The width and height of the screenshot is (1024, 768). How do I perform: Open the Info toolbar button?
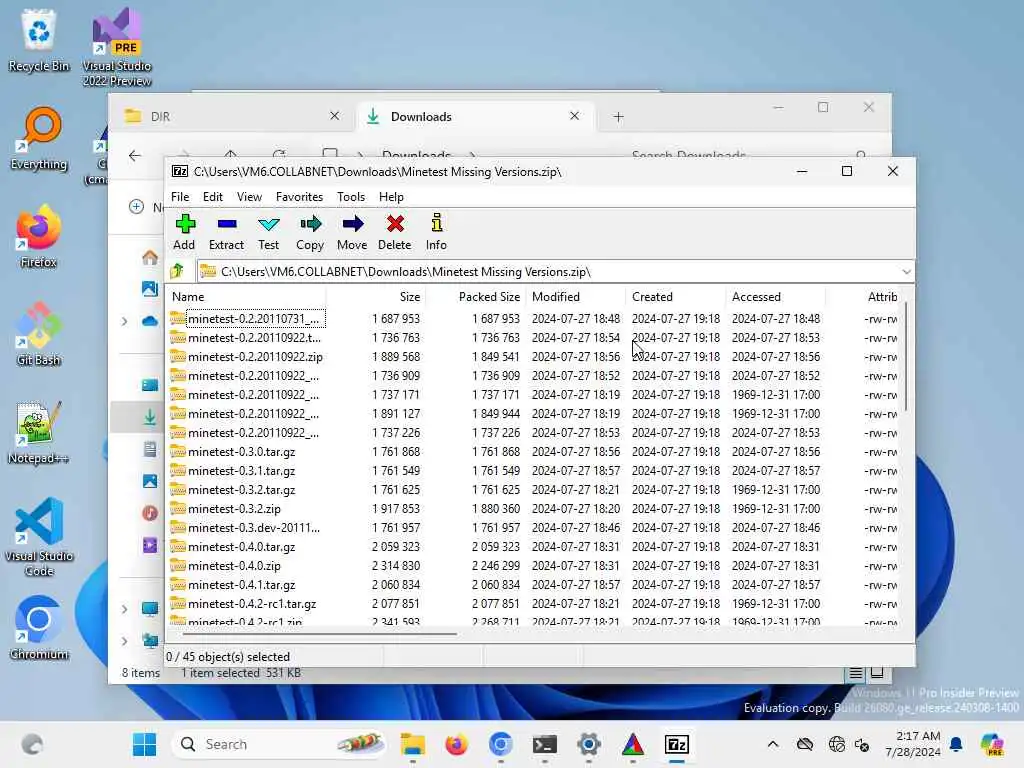[x=436, y=232]
